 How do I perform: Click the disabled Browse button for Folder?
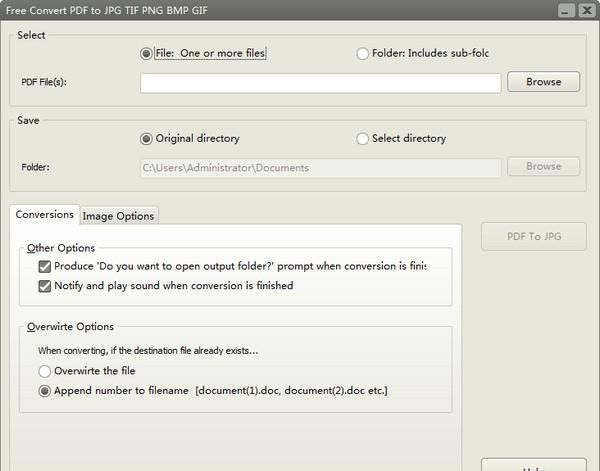[543, 166]
